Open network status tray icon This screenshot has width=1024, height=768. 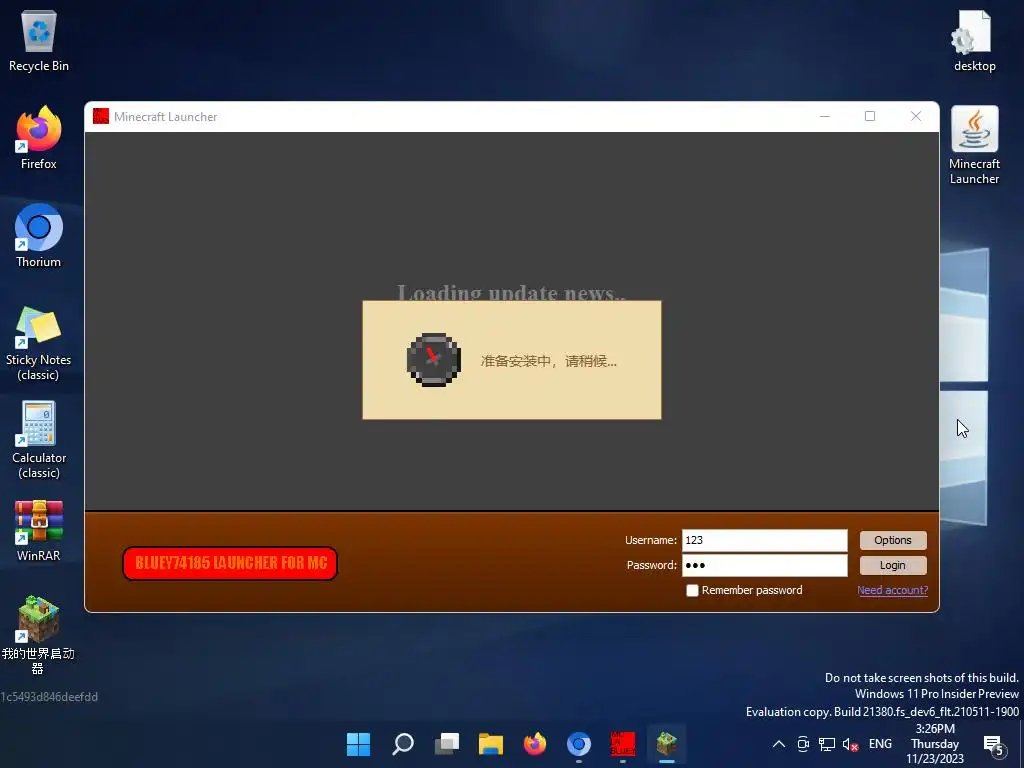tap(827, 744)
